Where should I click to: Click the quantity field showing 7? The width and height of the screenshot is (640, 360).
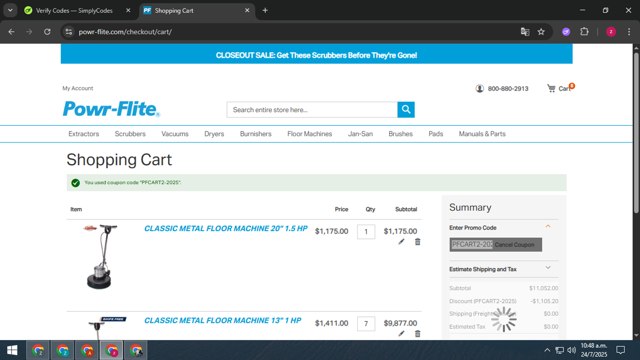366,324
